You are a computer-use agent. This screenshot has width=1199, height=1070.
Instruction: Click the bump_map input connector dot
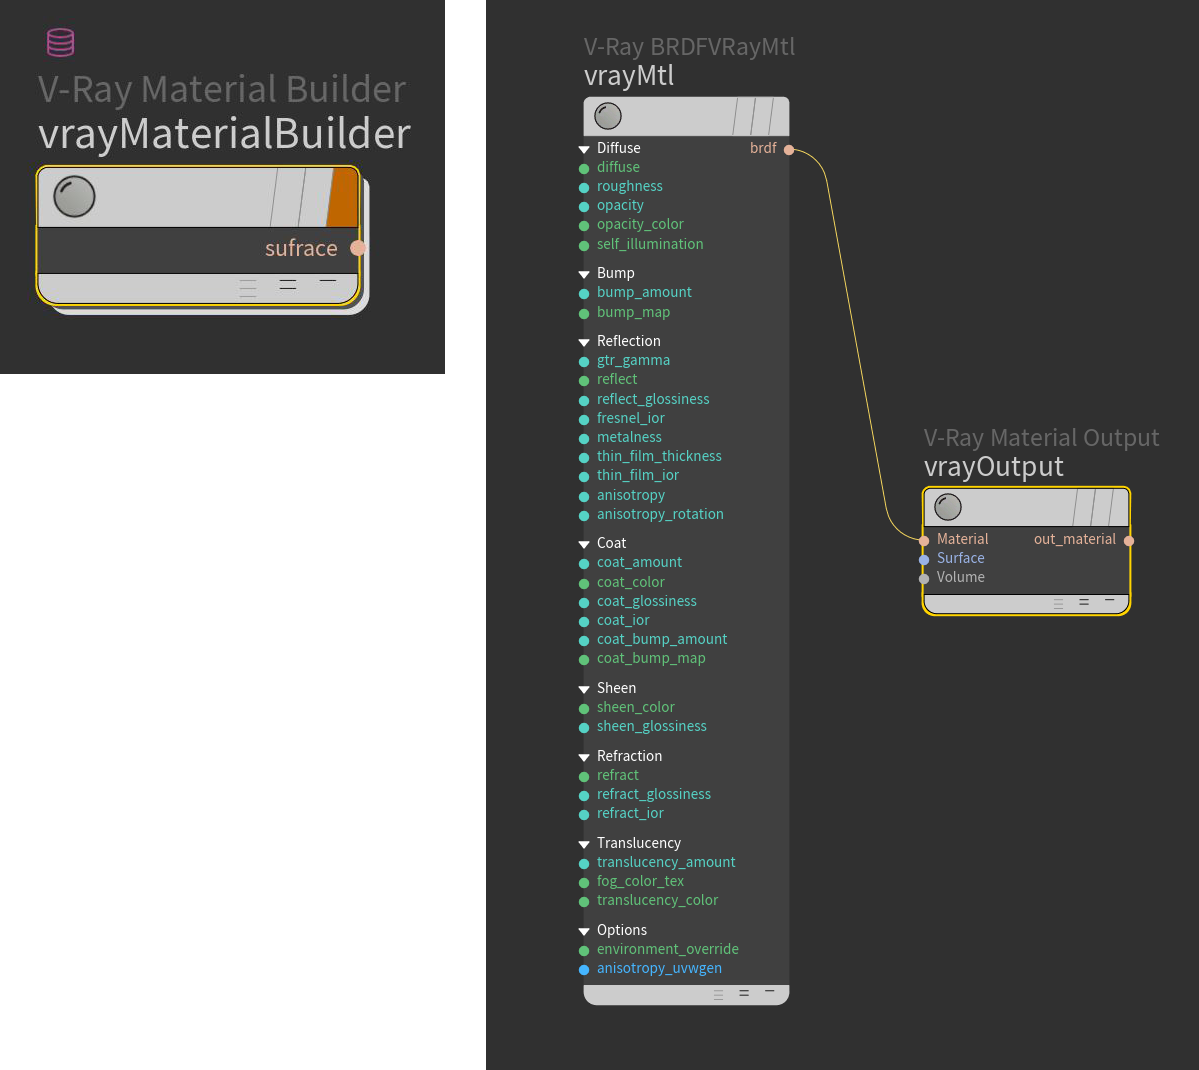[x=583, y=314]
